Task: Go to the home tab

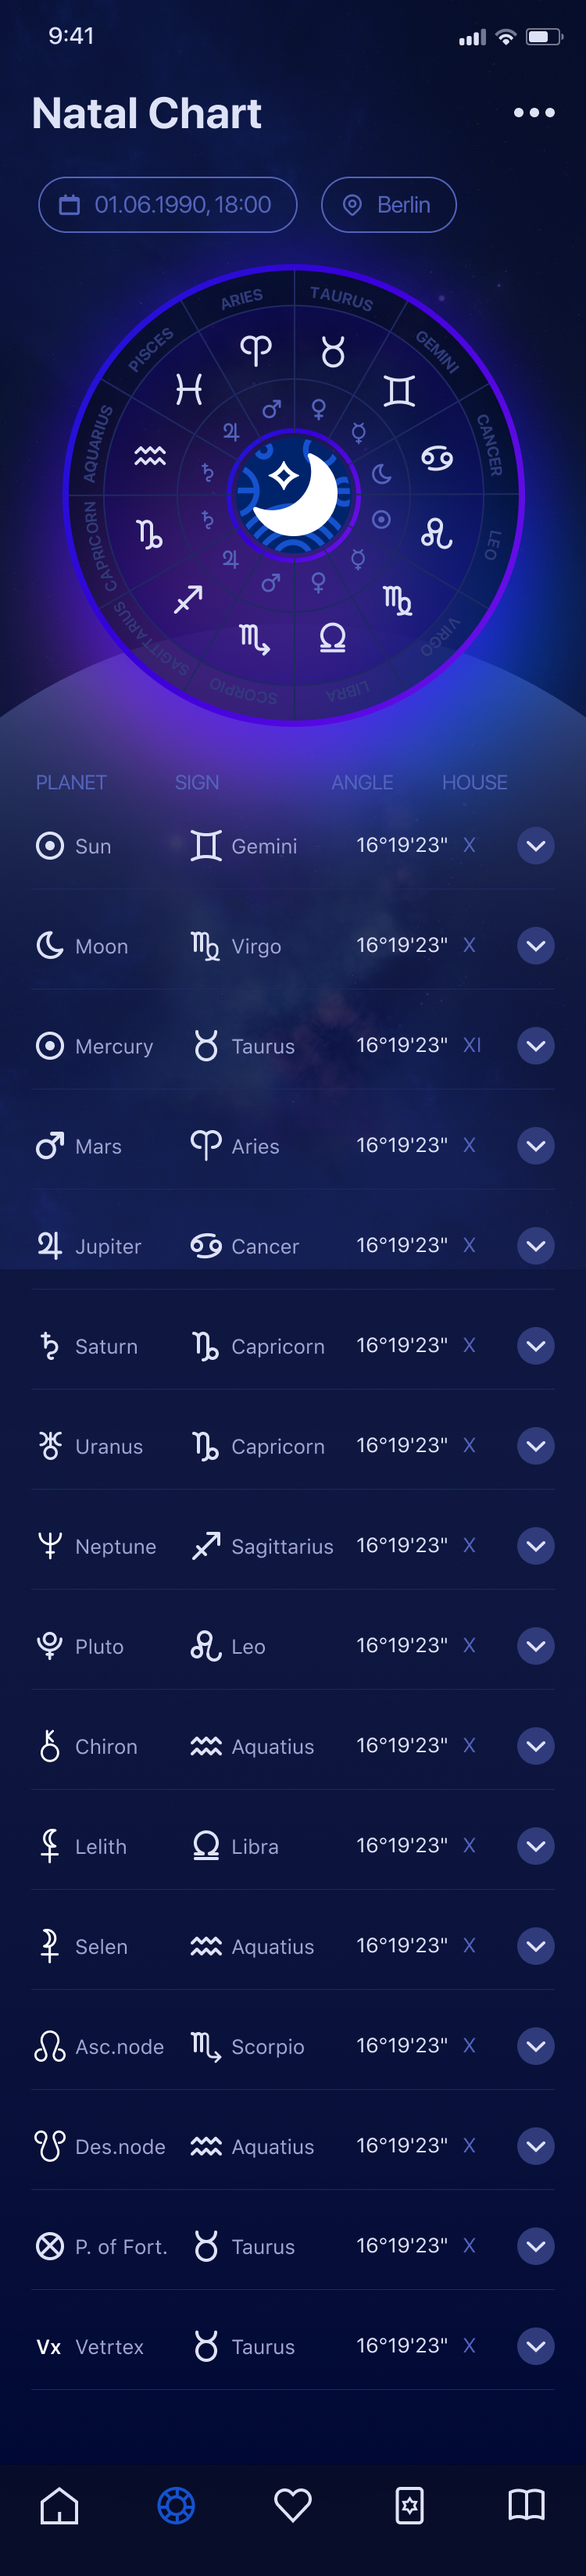Action: [59, 2505]
